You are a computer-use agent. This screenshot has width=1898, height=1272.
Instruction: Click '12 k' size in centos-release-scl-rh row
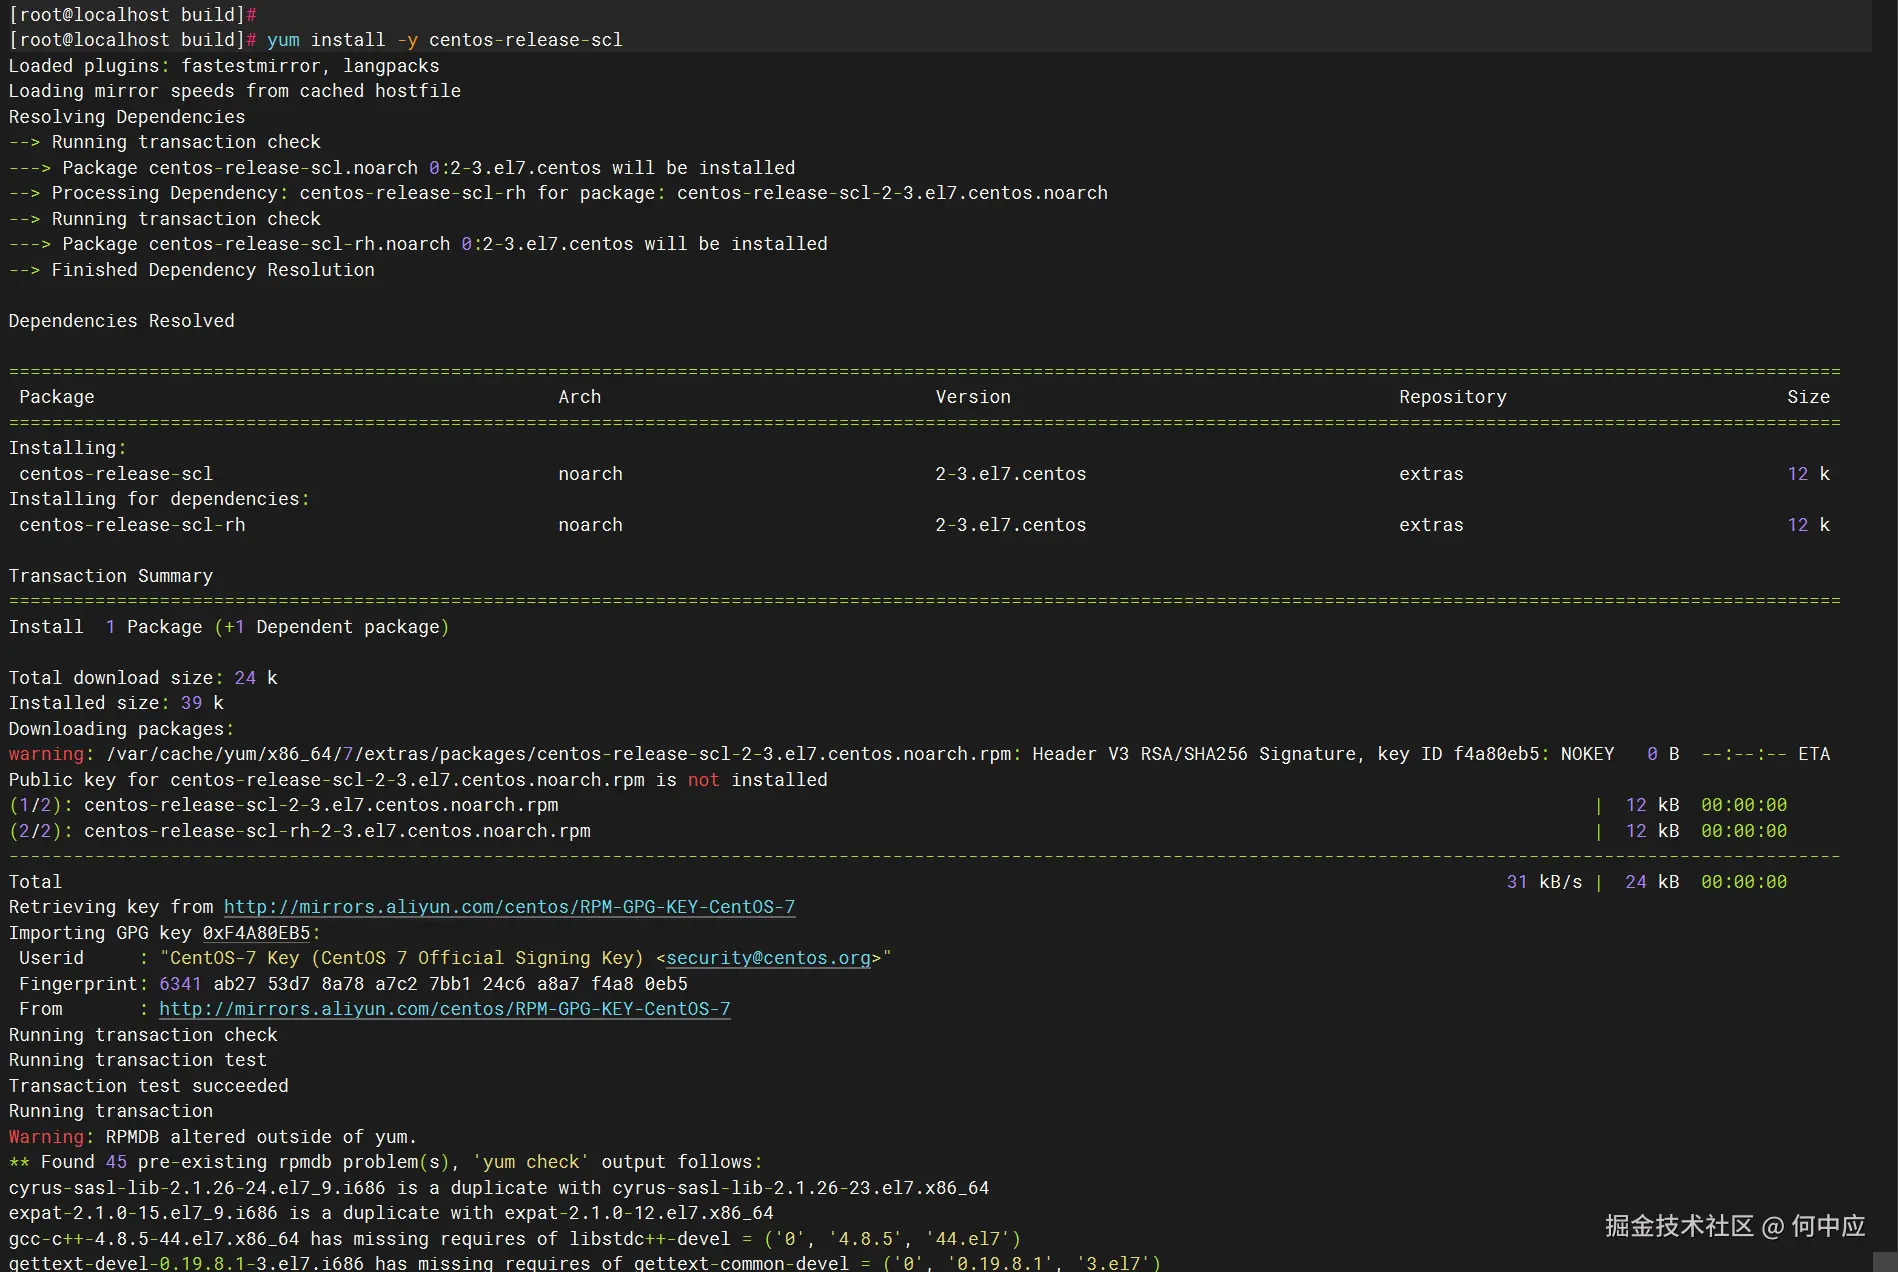point(1809,525)
